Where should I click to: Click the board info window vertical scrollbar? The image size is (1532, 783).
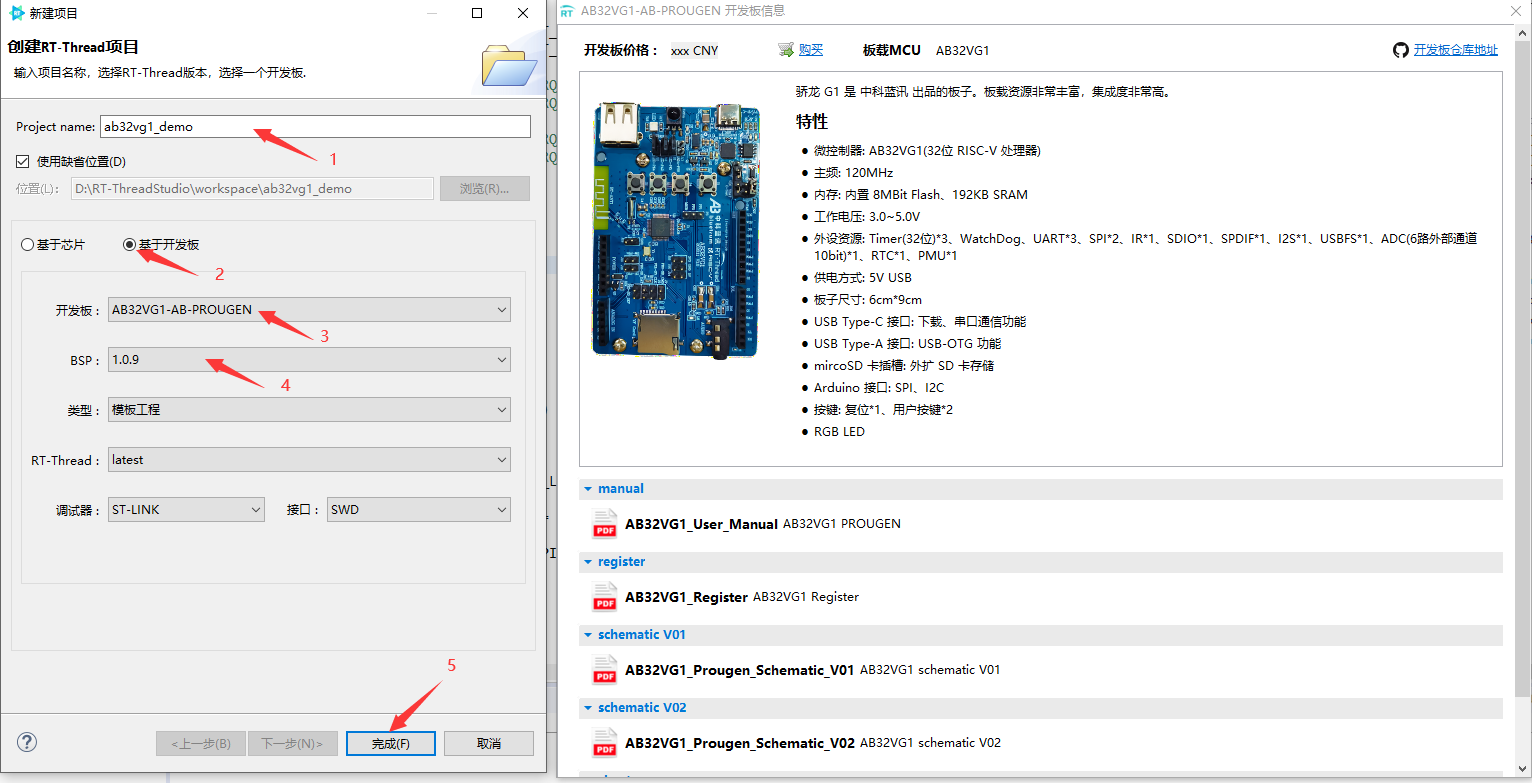pos(1523,400)
